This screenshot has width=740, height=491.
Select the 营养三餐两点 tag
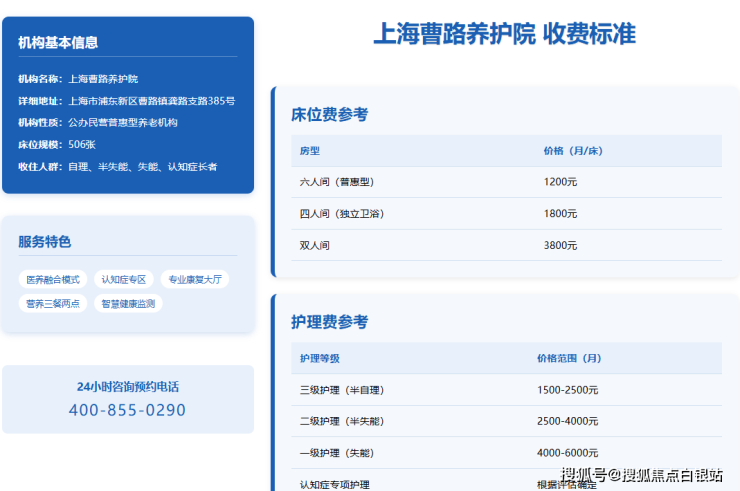(53, 304)
